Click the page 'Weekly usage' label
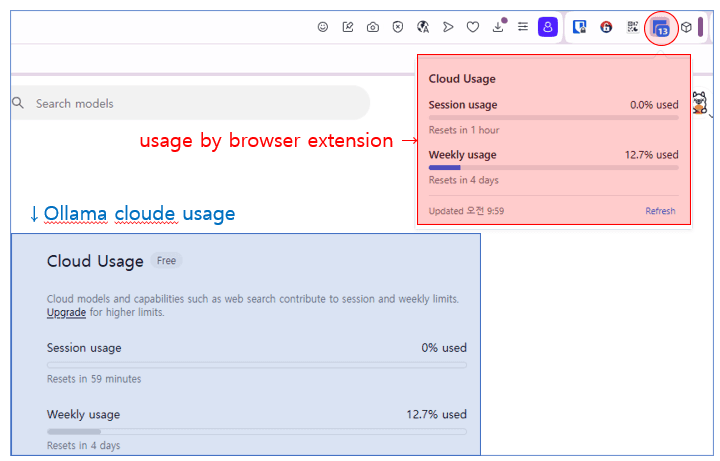The width and height of the screenshot is (720, 461). (x=83, y=415)
